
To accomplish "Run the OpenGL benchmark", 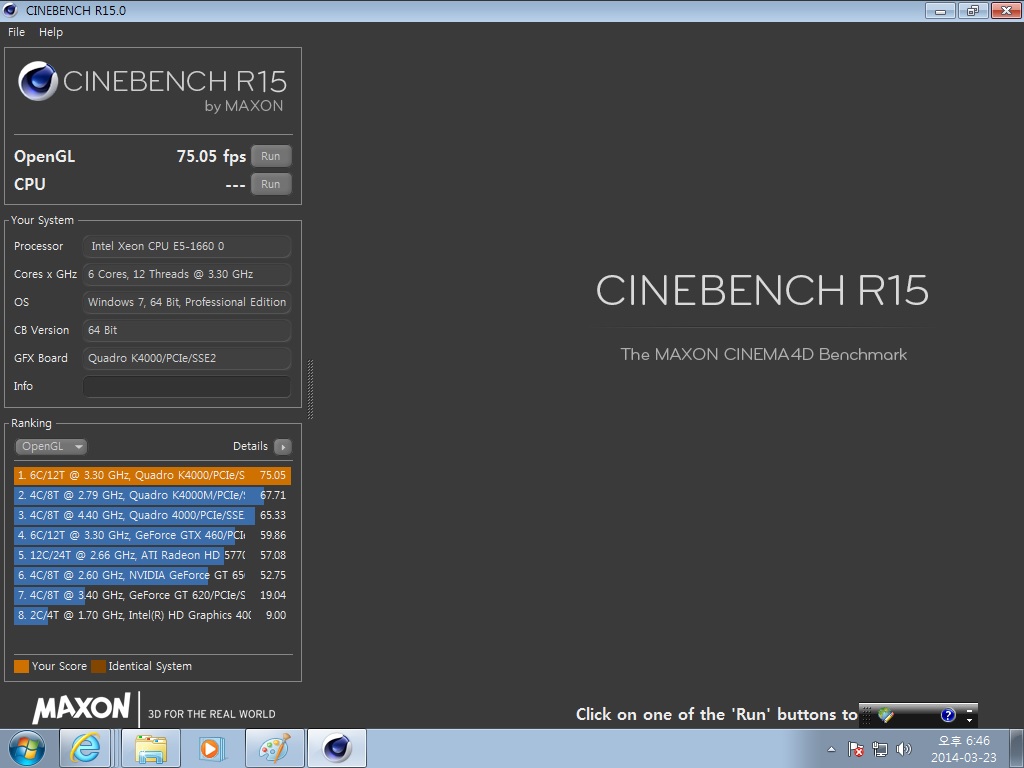I will click(x=270, y=156).
